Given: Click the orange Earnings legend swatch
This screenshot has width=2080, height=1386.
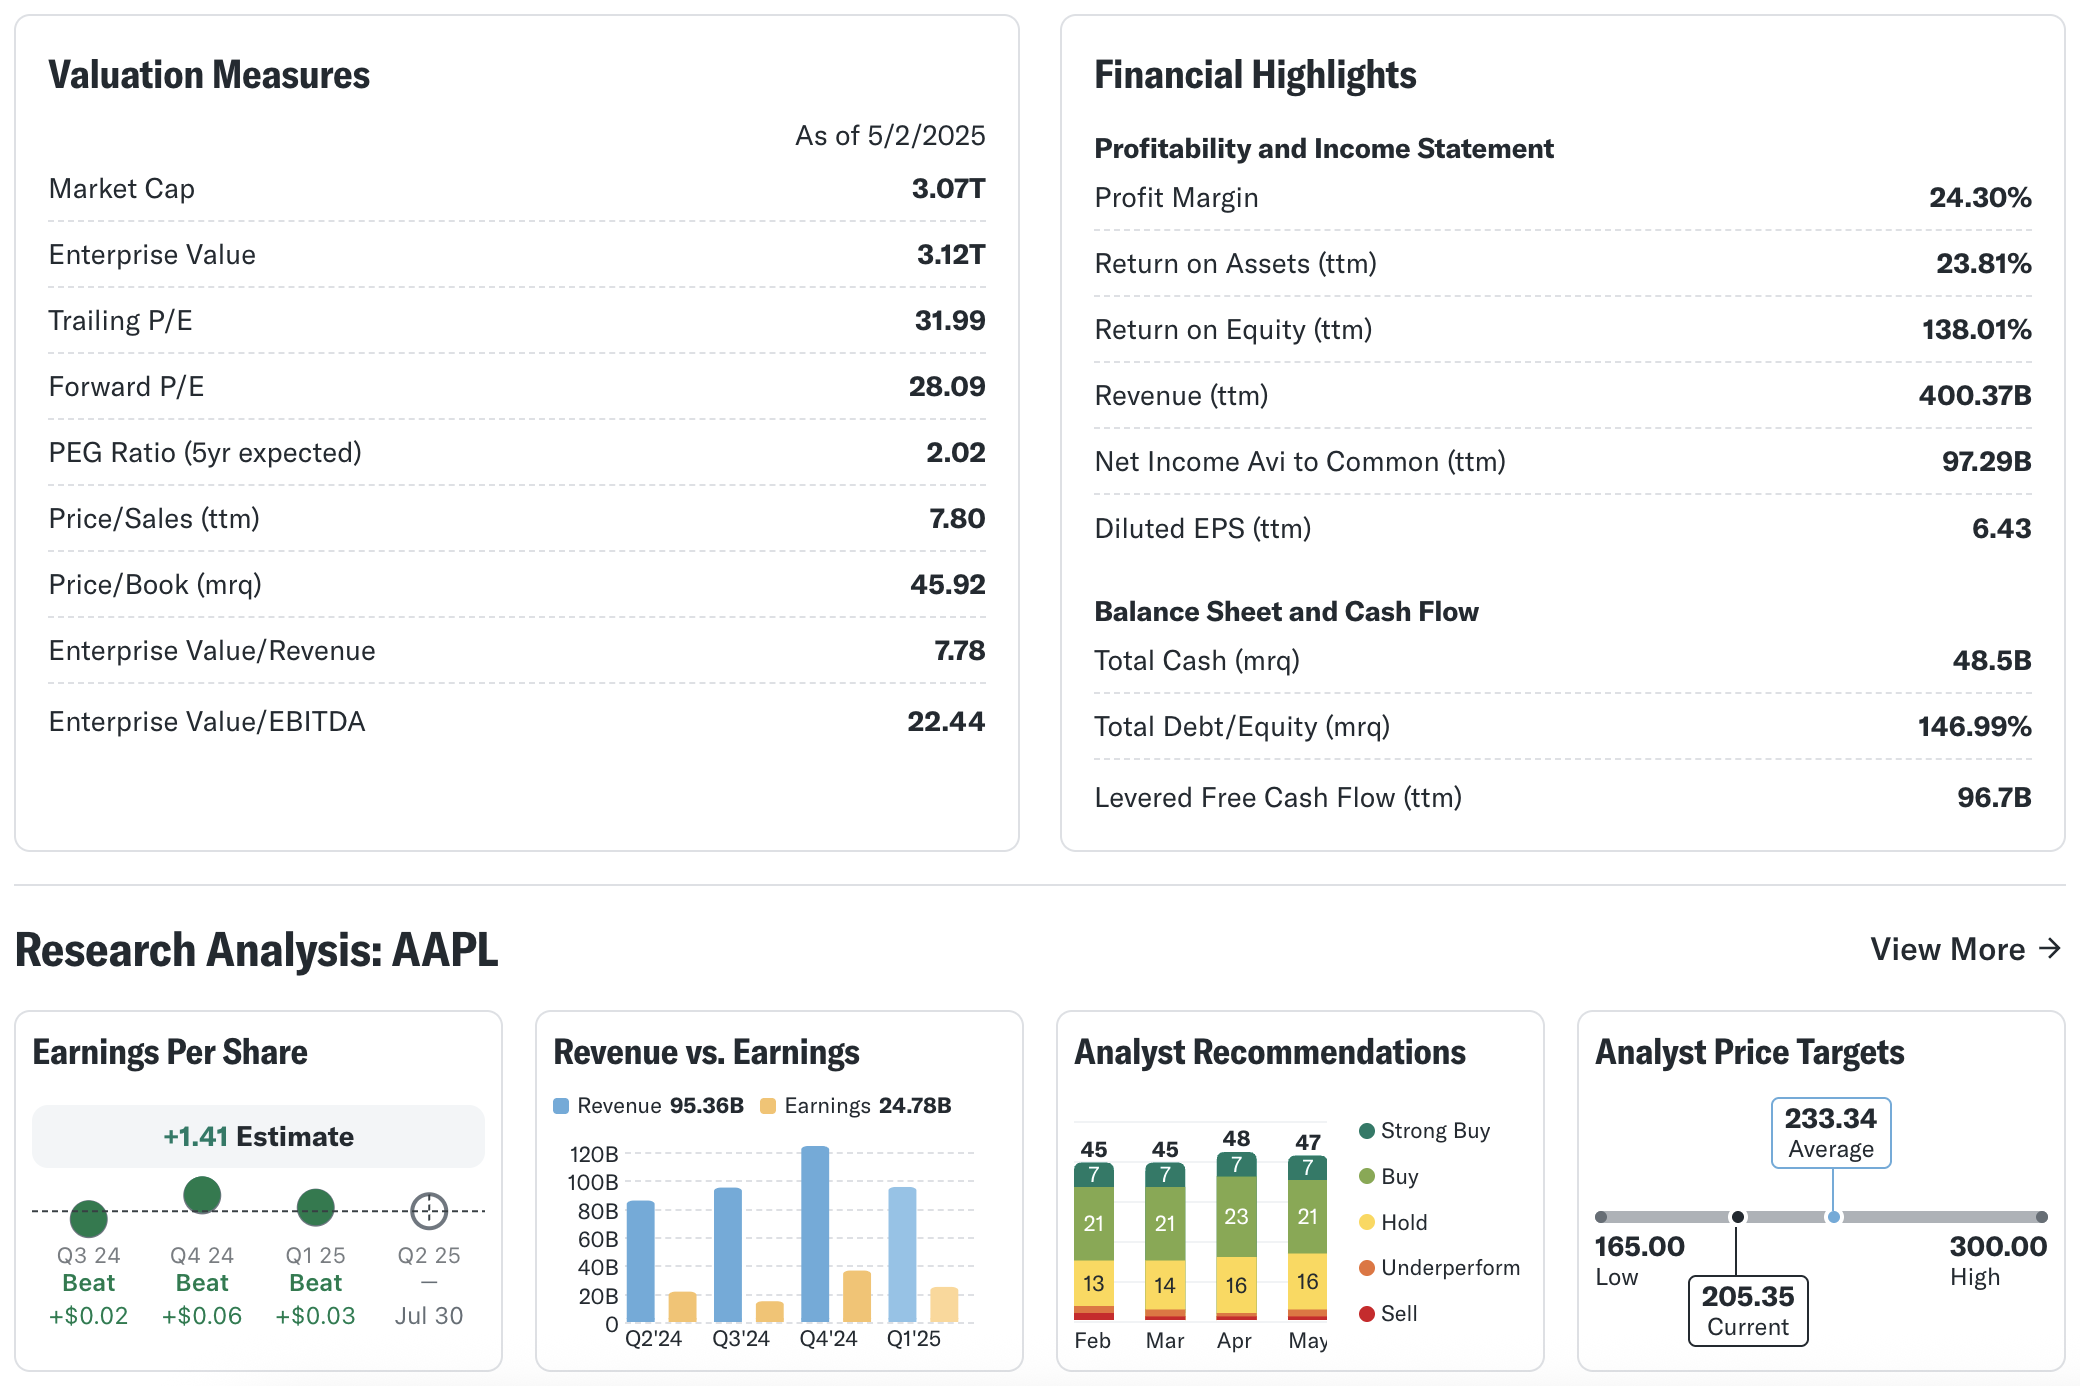Looking at the screenshot, I should coord(768,1106).
